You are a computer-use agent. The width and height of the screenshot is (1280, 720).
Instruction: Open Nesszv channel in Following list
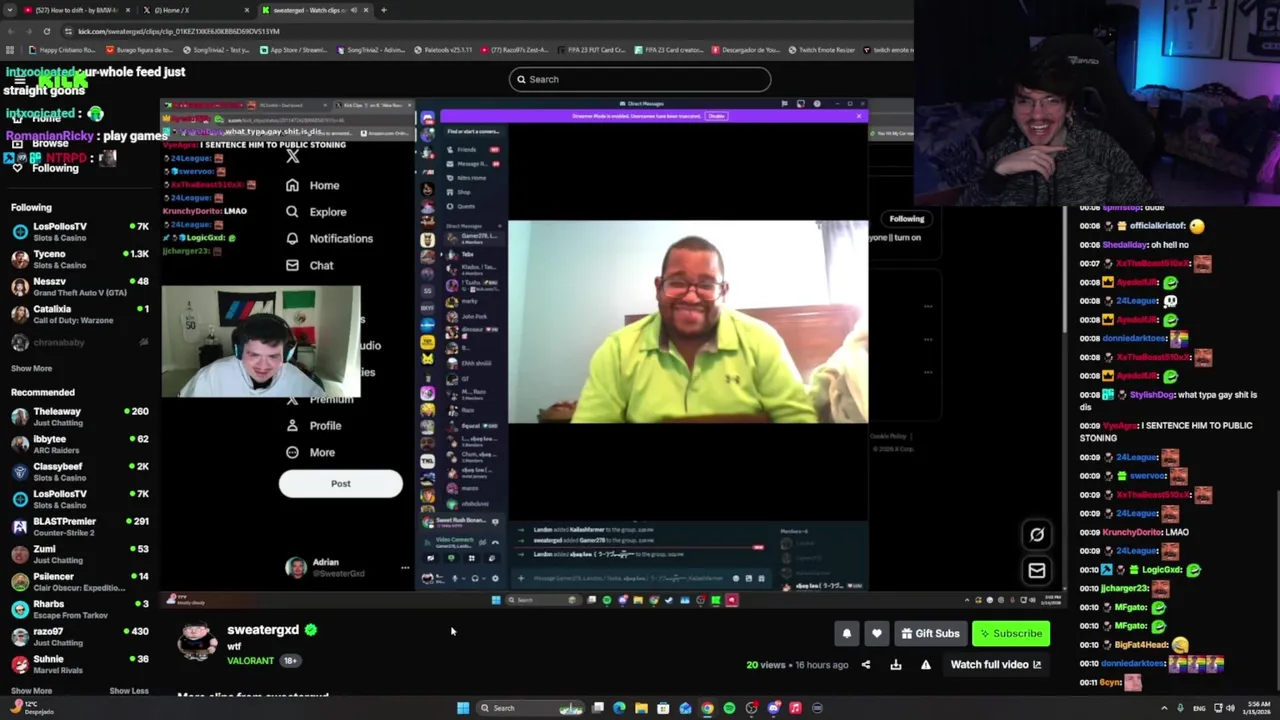coord(79,287)
